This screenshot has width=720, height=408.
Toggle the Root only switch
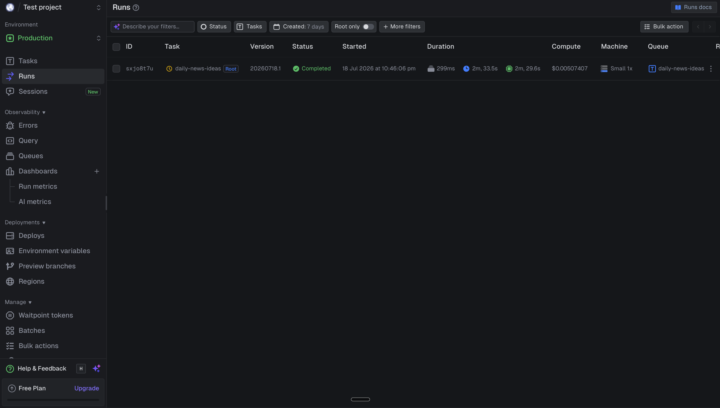368,27
